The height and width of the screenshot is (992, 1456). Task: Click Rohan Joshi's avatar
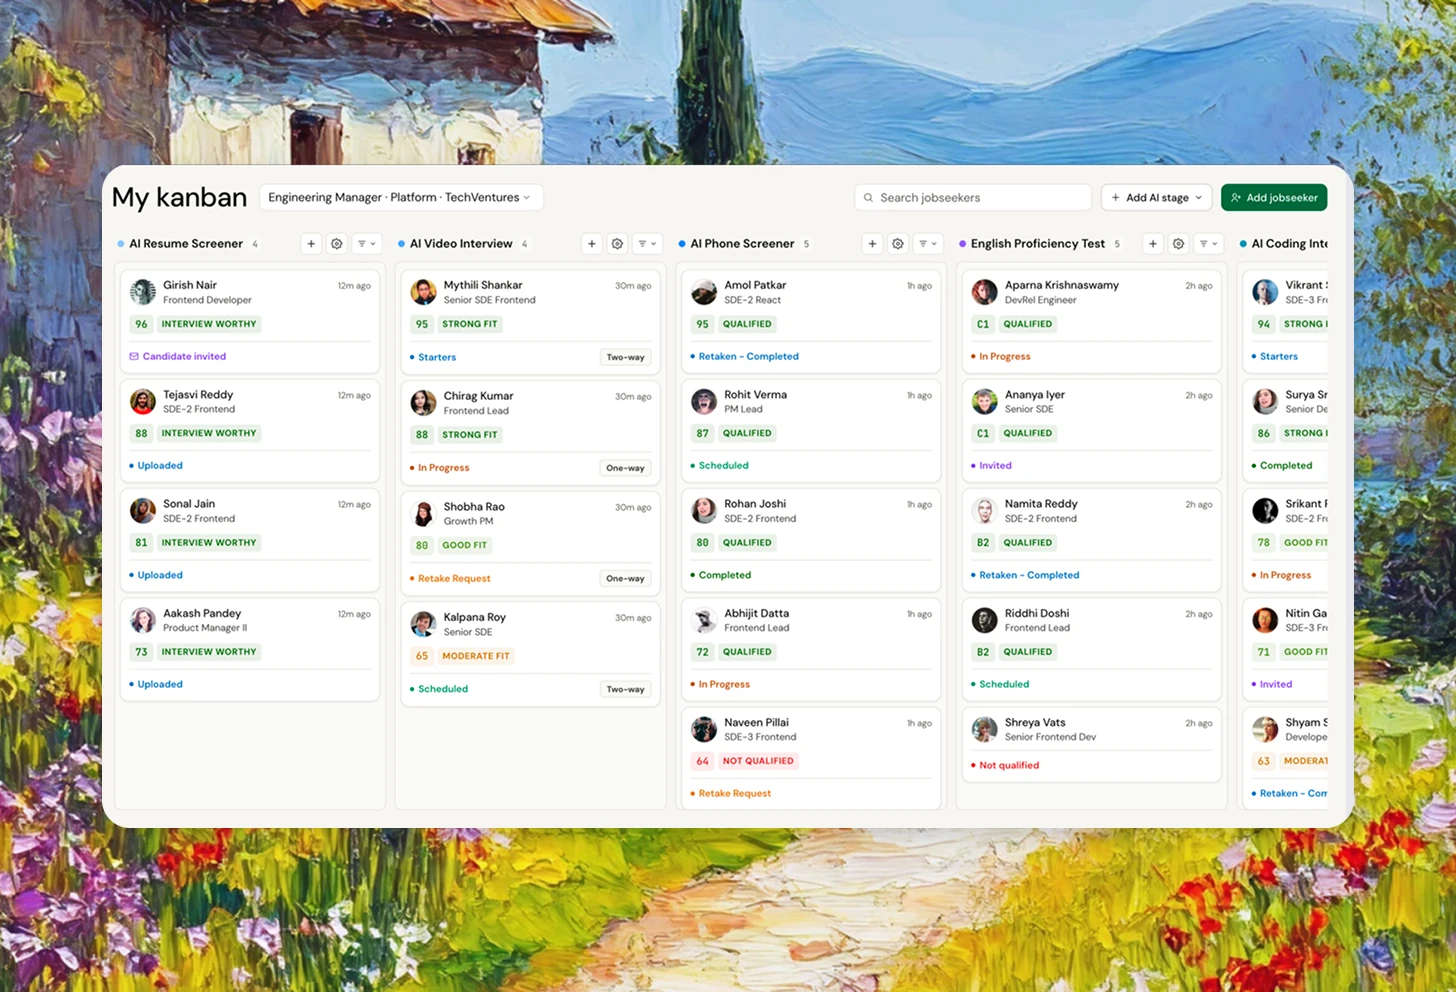tap(704, 511)
